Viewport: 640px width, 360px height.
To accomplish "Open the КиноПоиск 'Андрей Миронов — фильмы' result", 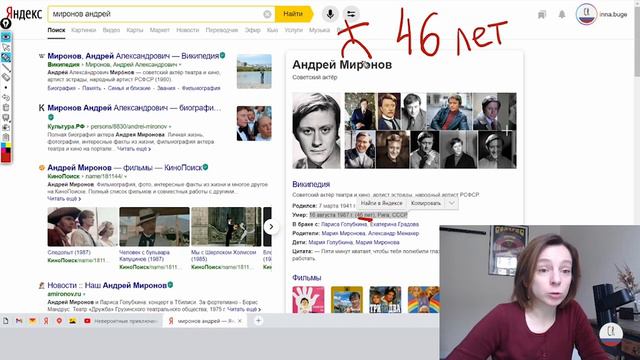I will pos(125,168).
